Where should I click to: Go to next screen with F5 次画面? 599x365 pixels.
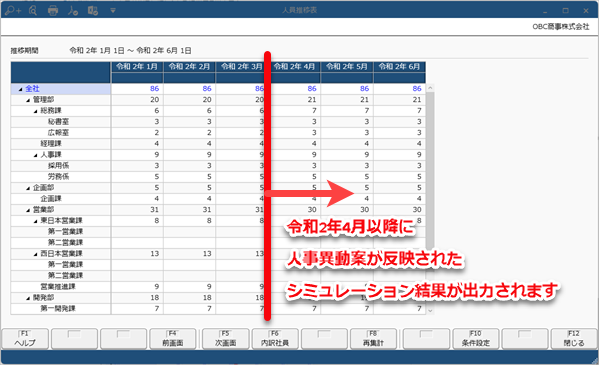(x=225, y=339)
